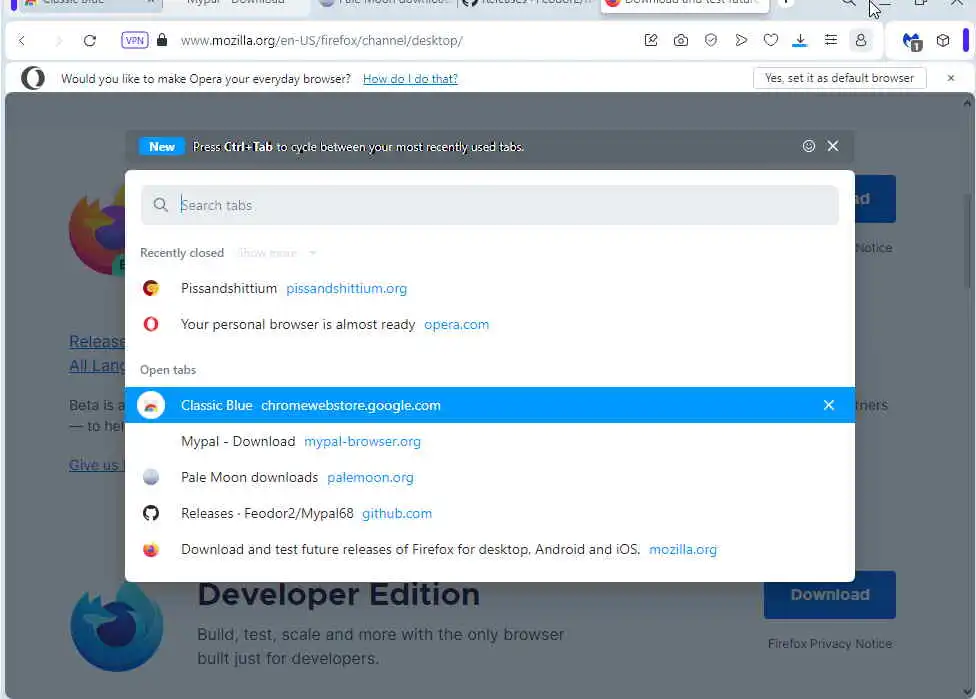
Task: Select the Firefox download tab in tab strip
Action: pos(685,4)
